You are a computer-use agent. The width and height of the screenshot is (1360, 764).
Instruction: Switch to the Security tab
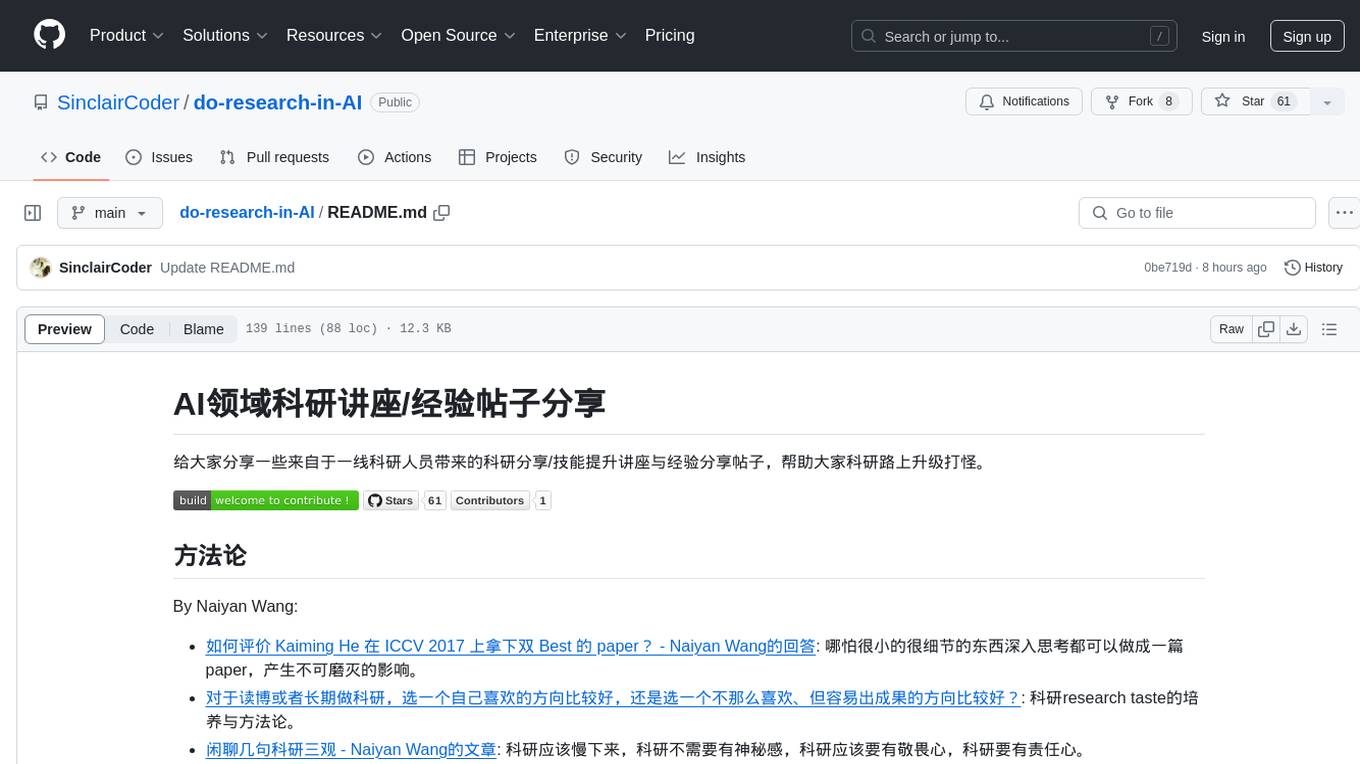[x=603, y=157]
